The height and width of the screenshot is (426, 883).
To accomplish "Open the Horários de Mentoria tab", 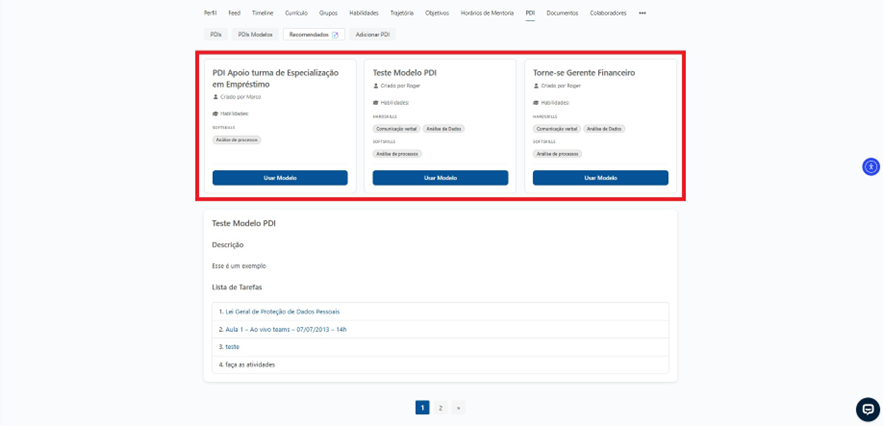I will [487, 13].
